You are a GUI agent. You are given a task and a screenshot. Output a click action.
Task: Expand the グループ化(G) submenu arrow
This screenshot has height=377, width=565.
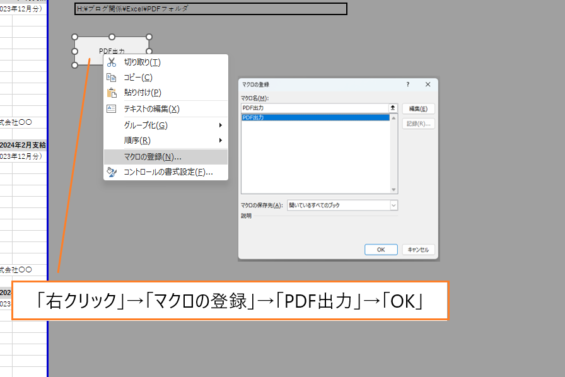pos(220,125)
